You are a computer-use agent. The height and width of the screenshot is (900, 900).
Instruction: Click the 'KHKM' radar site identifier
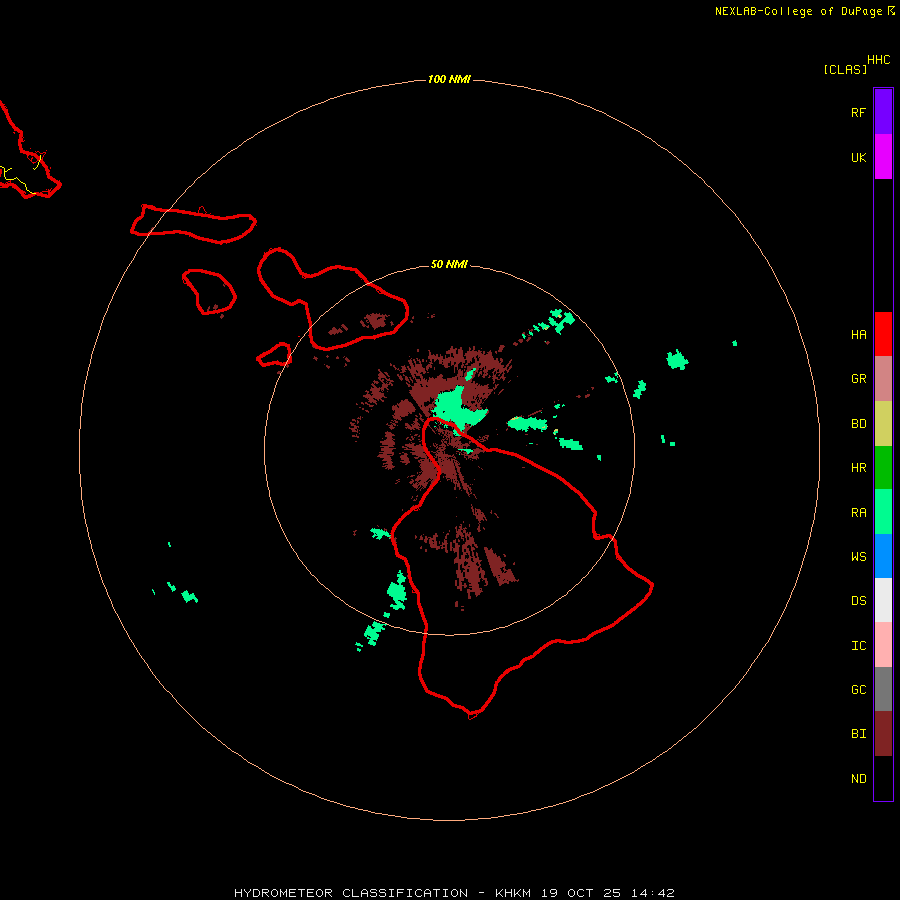[513, 893]
